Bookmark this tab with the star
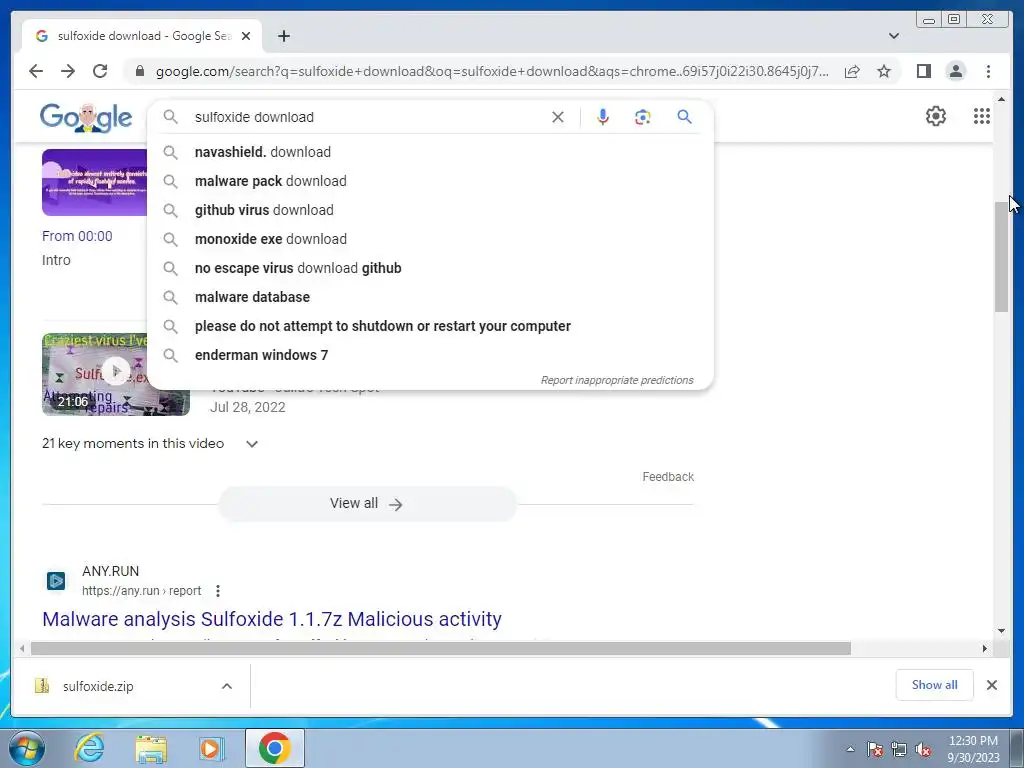 tap(884, 71)
